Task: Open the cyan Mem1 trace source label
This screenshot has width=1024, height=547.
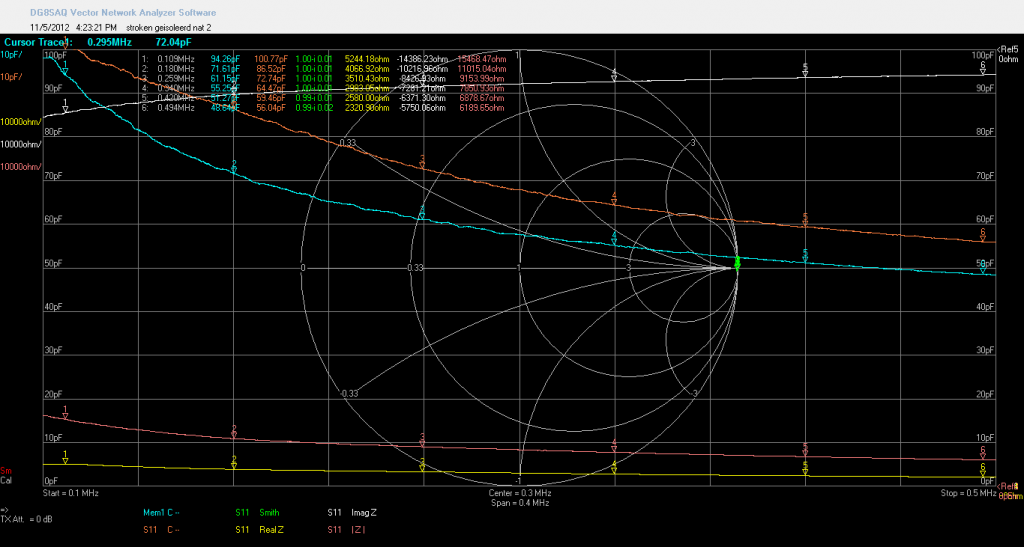Action: (153, 512)
